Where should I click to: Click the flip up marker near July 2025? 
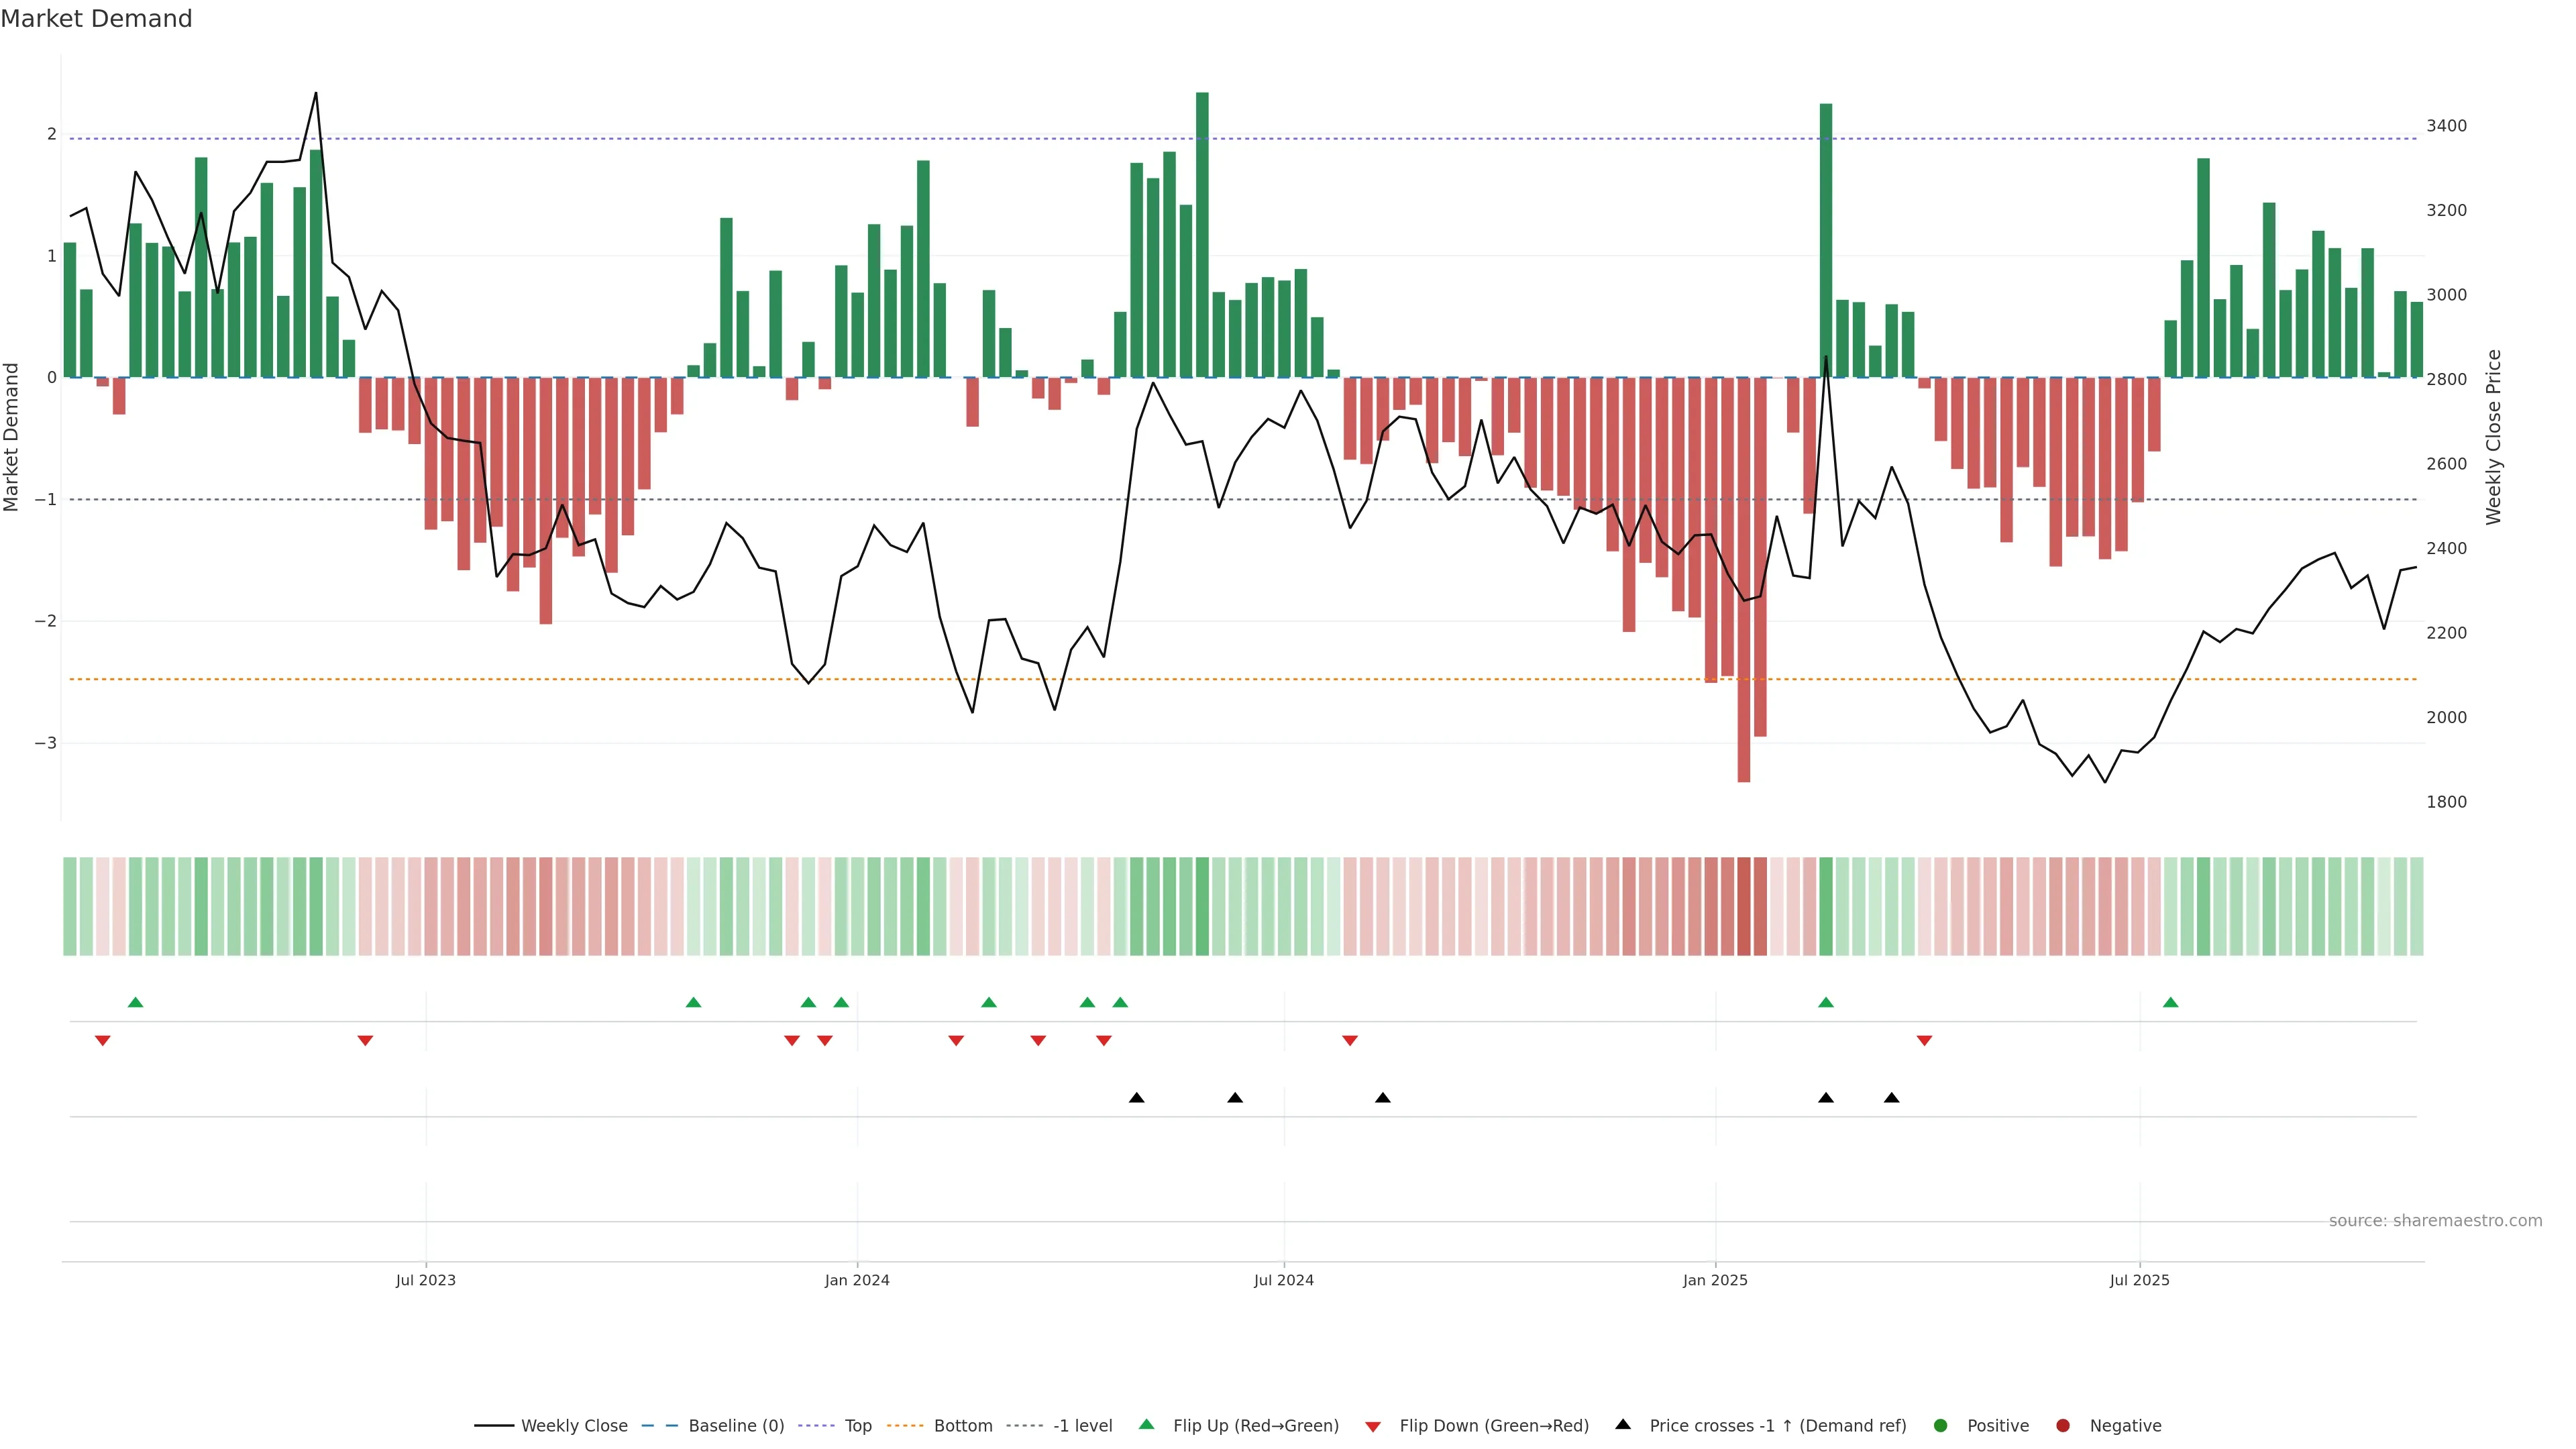tap(2170, 1003)
